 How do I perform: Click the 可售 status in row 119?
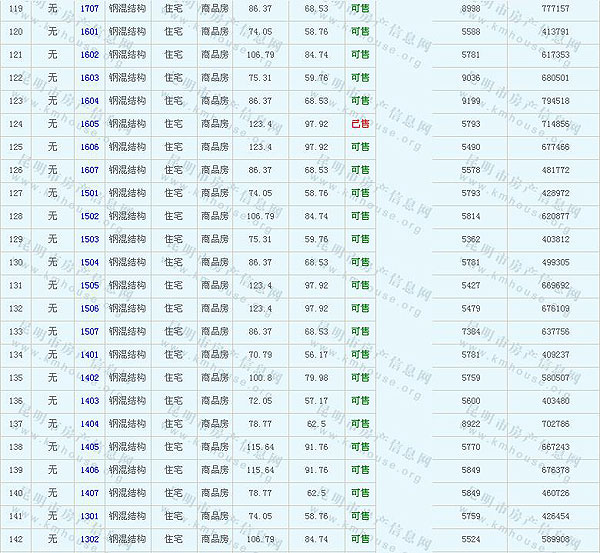coord(360,9)
